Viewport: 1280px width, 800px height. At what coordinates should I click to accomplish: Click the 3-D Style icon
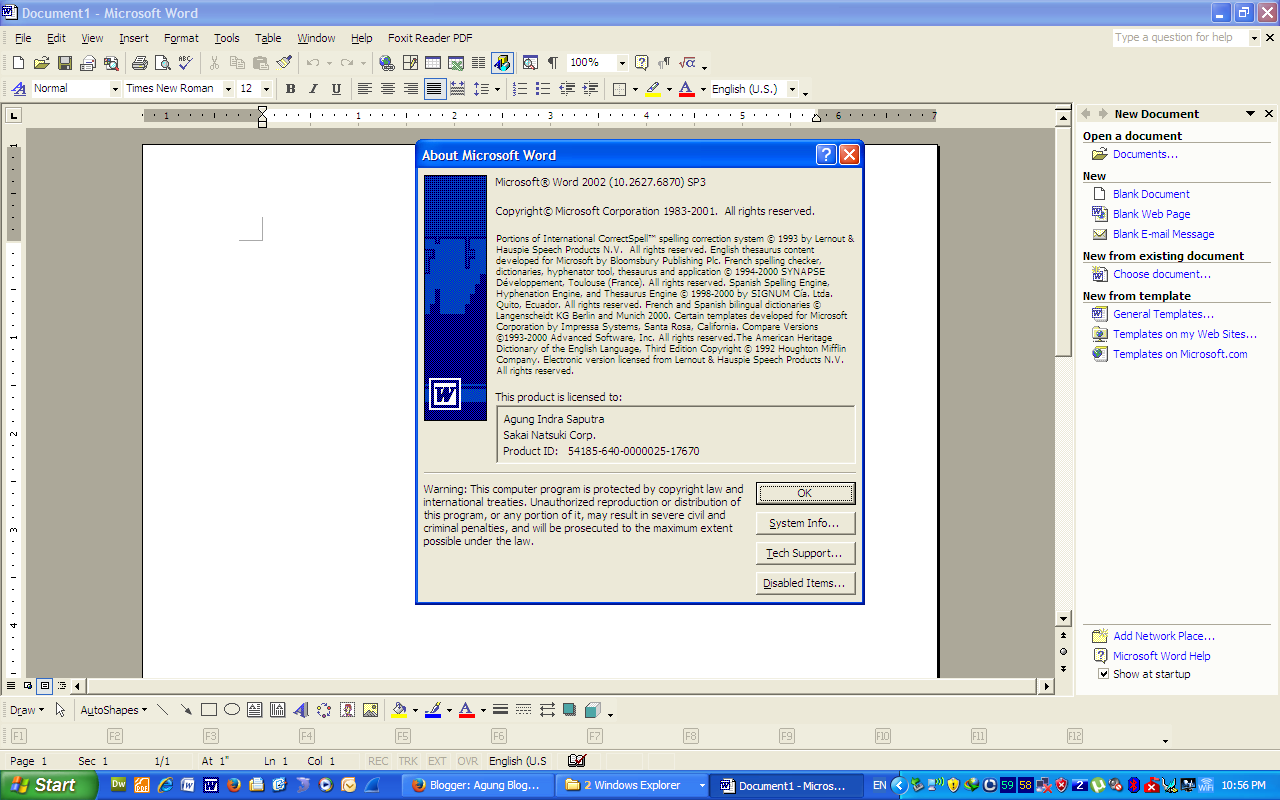[593, 710]
